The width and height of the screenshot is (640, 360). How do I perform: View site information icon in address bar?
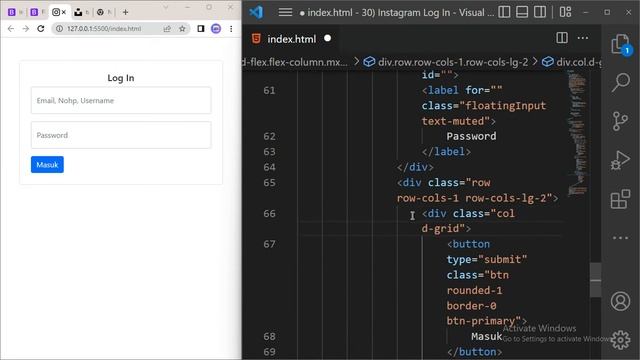pyautogui.click(x=59, y=29)
